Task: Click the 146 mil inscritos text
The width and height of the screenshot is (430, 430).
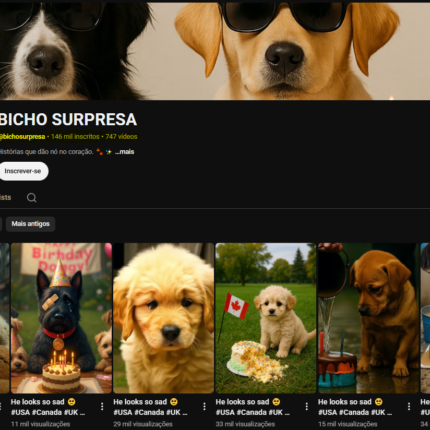Action: pyautogui.click(x=75, y=137)
